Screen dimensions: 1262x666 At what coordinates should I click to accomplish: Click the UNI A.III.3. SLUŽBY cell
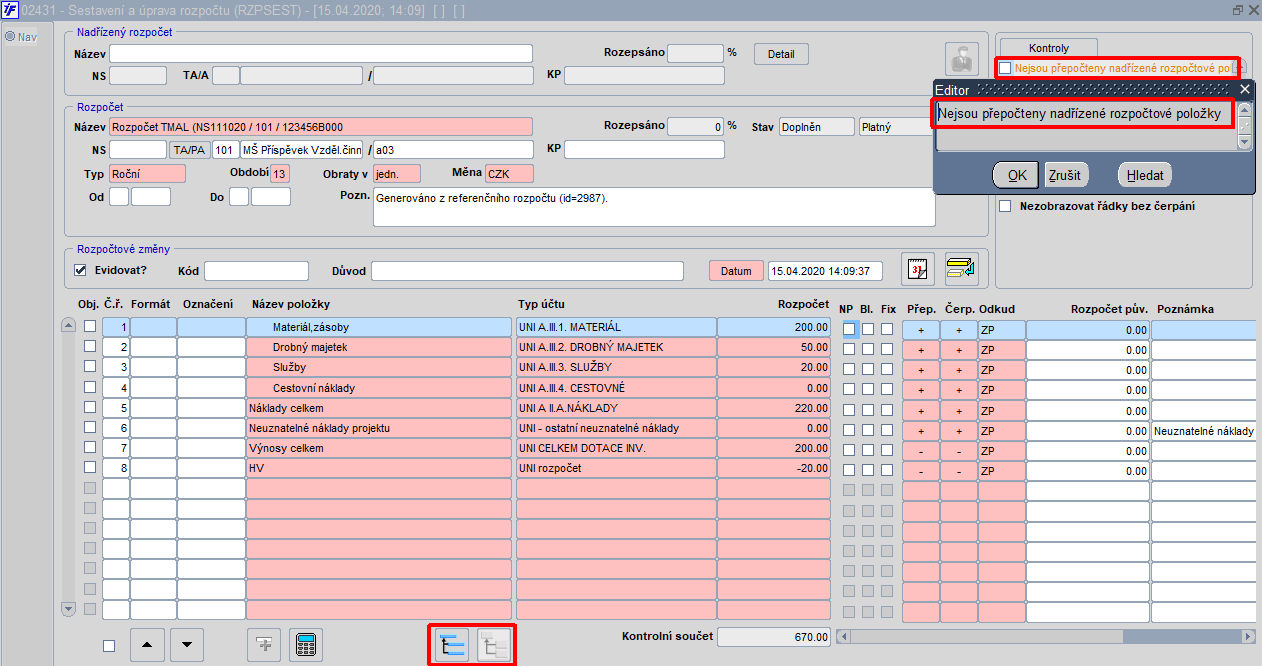coord(616,368)
